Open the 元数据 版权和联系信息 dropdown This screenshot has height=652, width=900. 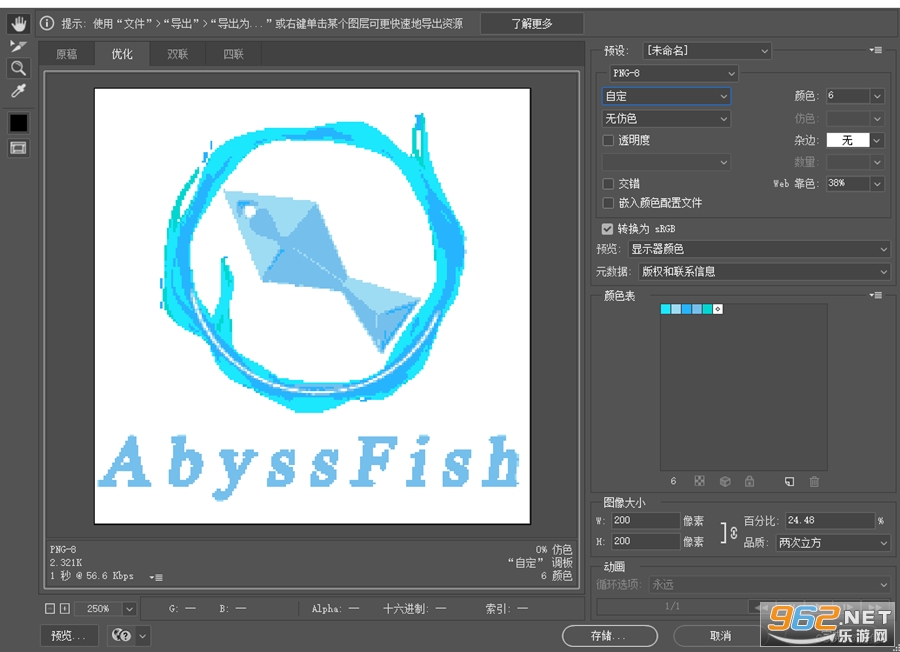pos(764,271)
